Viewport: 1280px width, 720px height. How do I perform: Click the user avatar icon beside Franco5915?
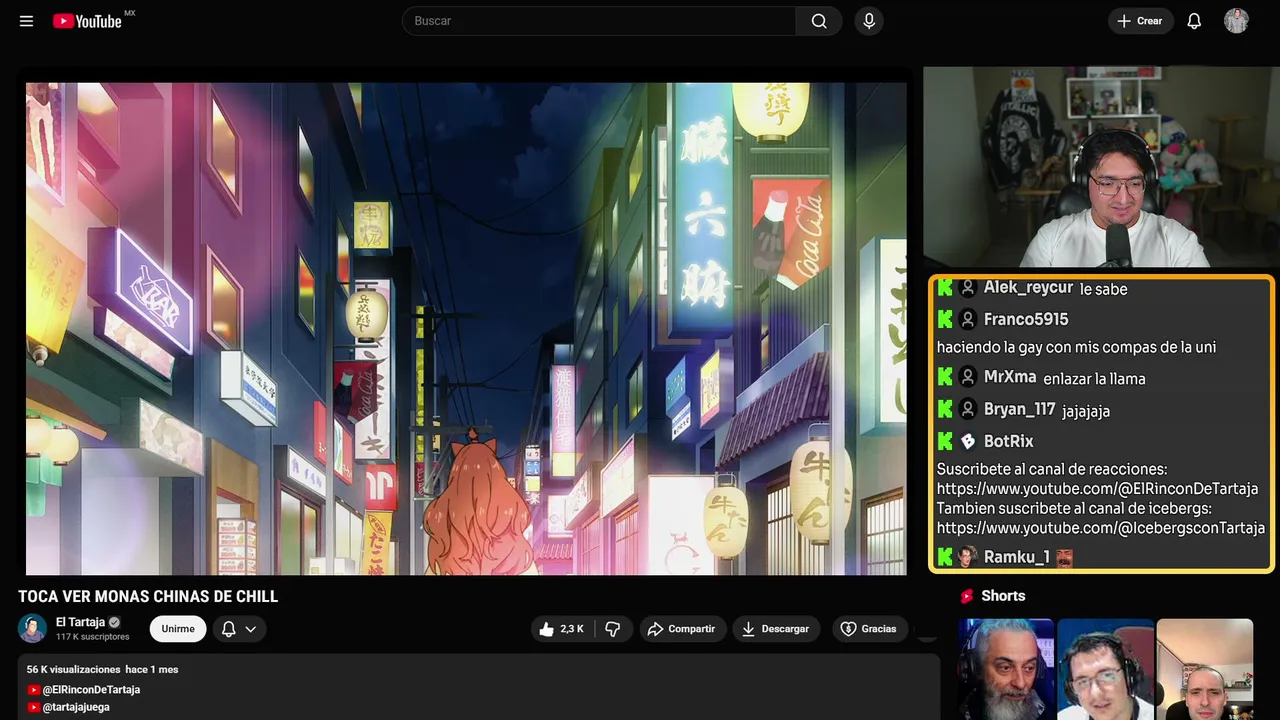968,319
